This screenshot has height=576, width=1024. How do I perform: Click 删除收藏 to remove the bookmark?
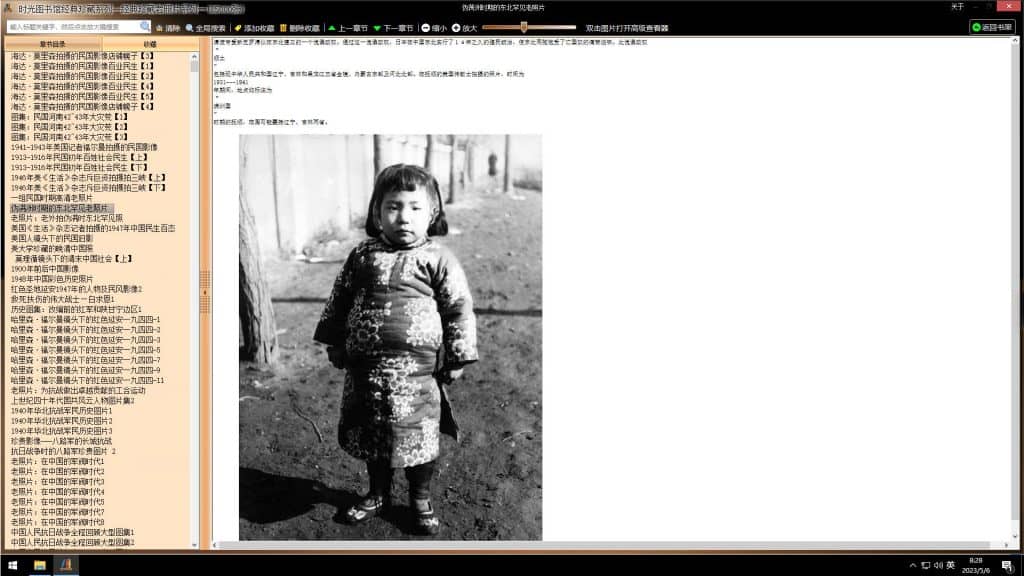coord(299,28)
